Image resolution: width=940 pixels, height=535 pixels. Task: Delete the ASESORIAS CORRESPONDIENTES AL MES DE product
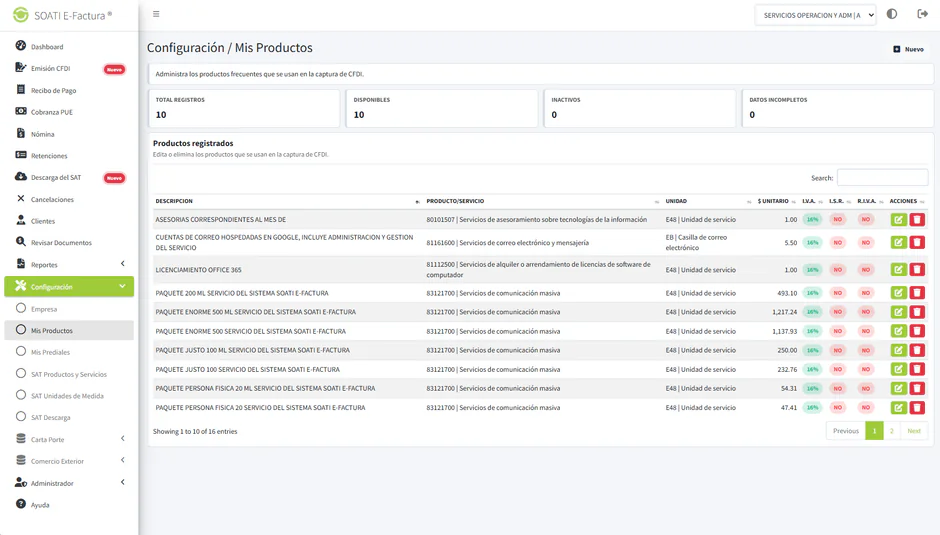point(917,220)
